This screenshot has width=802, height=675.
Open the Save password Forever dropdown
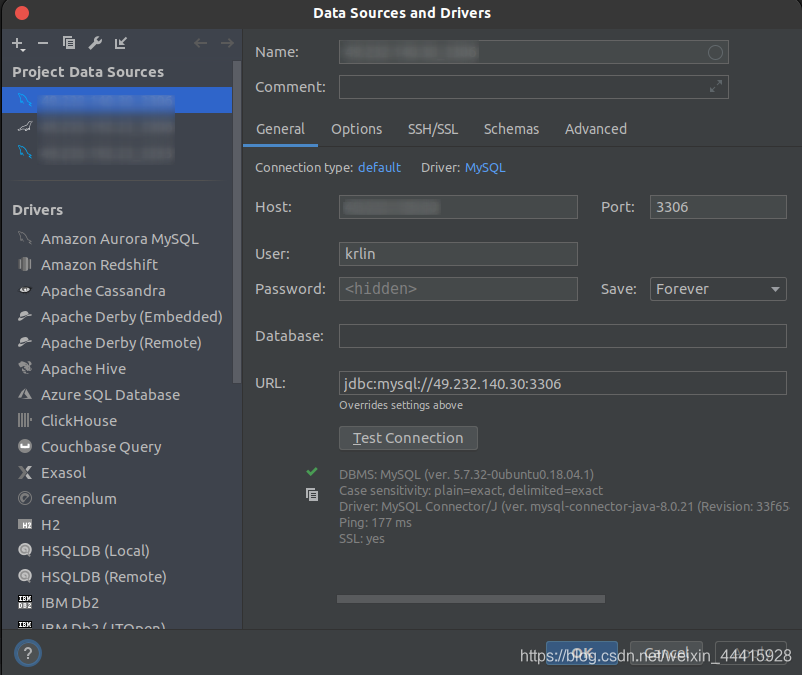coord(718,289)
